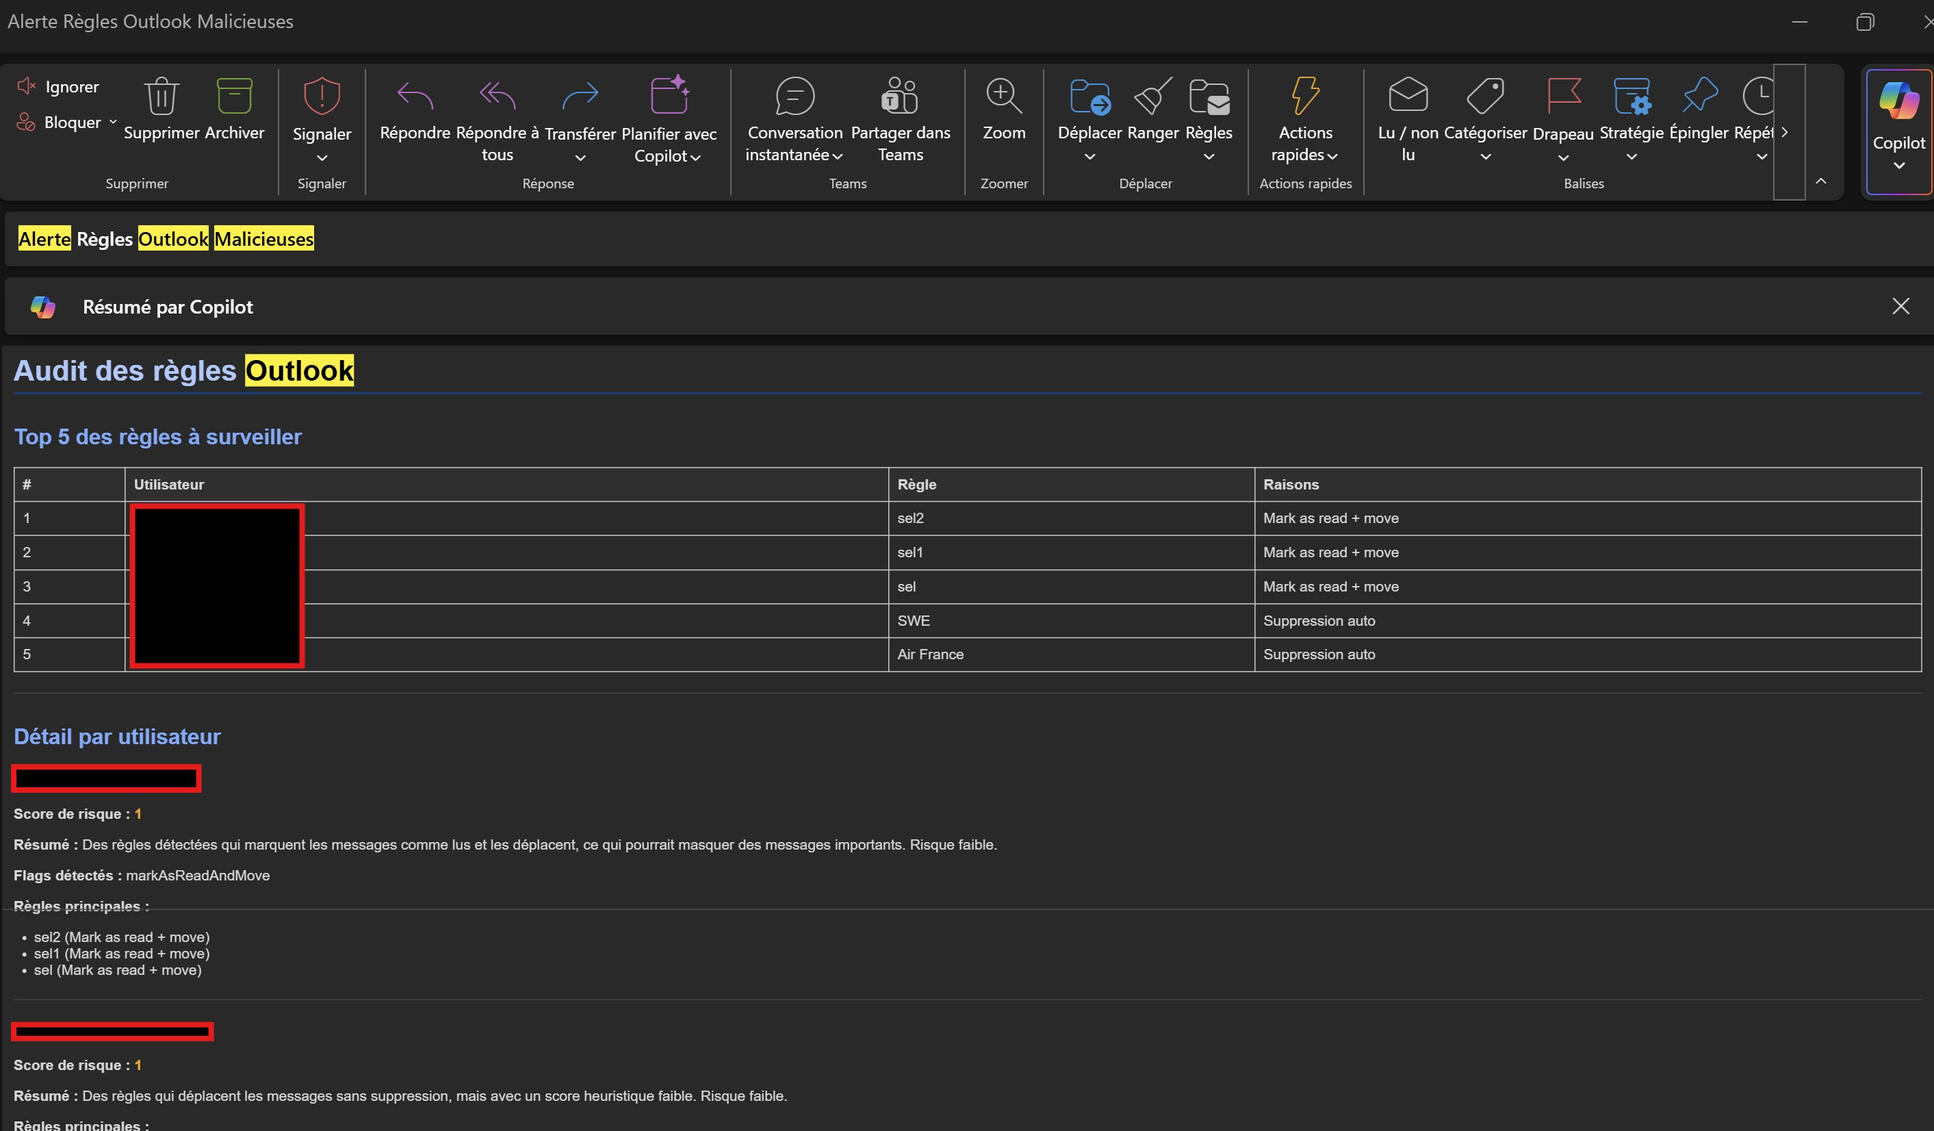Open the Signaler dropdown menu
The image size is (1934, 1131).
pos(322,158)
